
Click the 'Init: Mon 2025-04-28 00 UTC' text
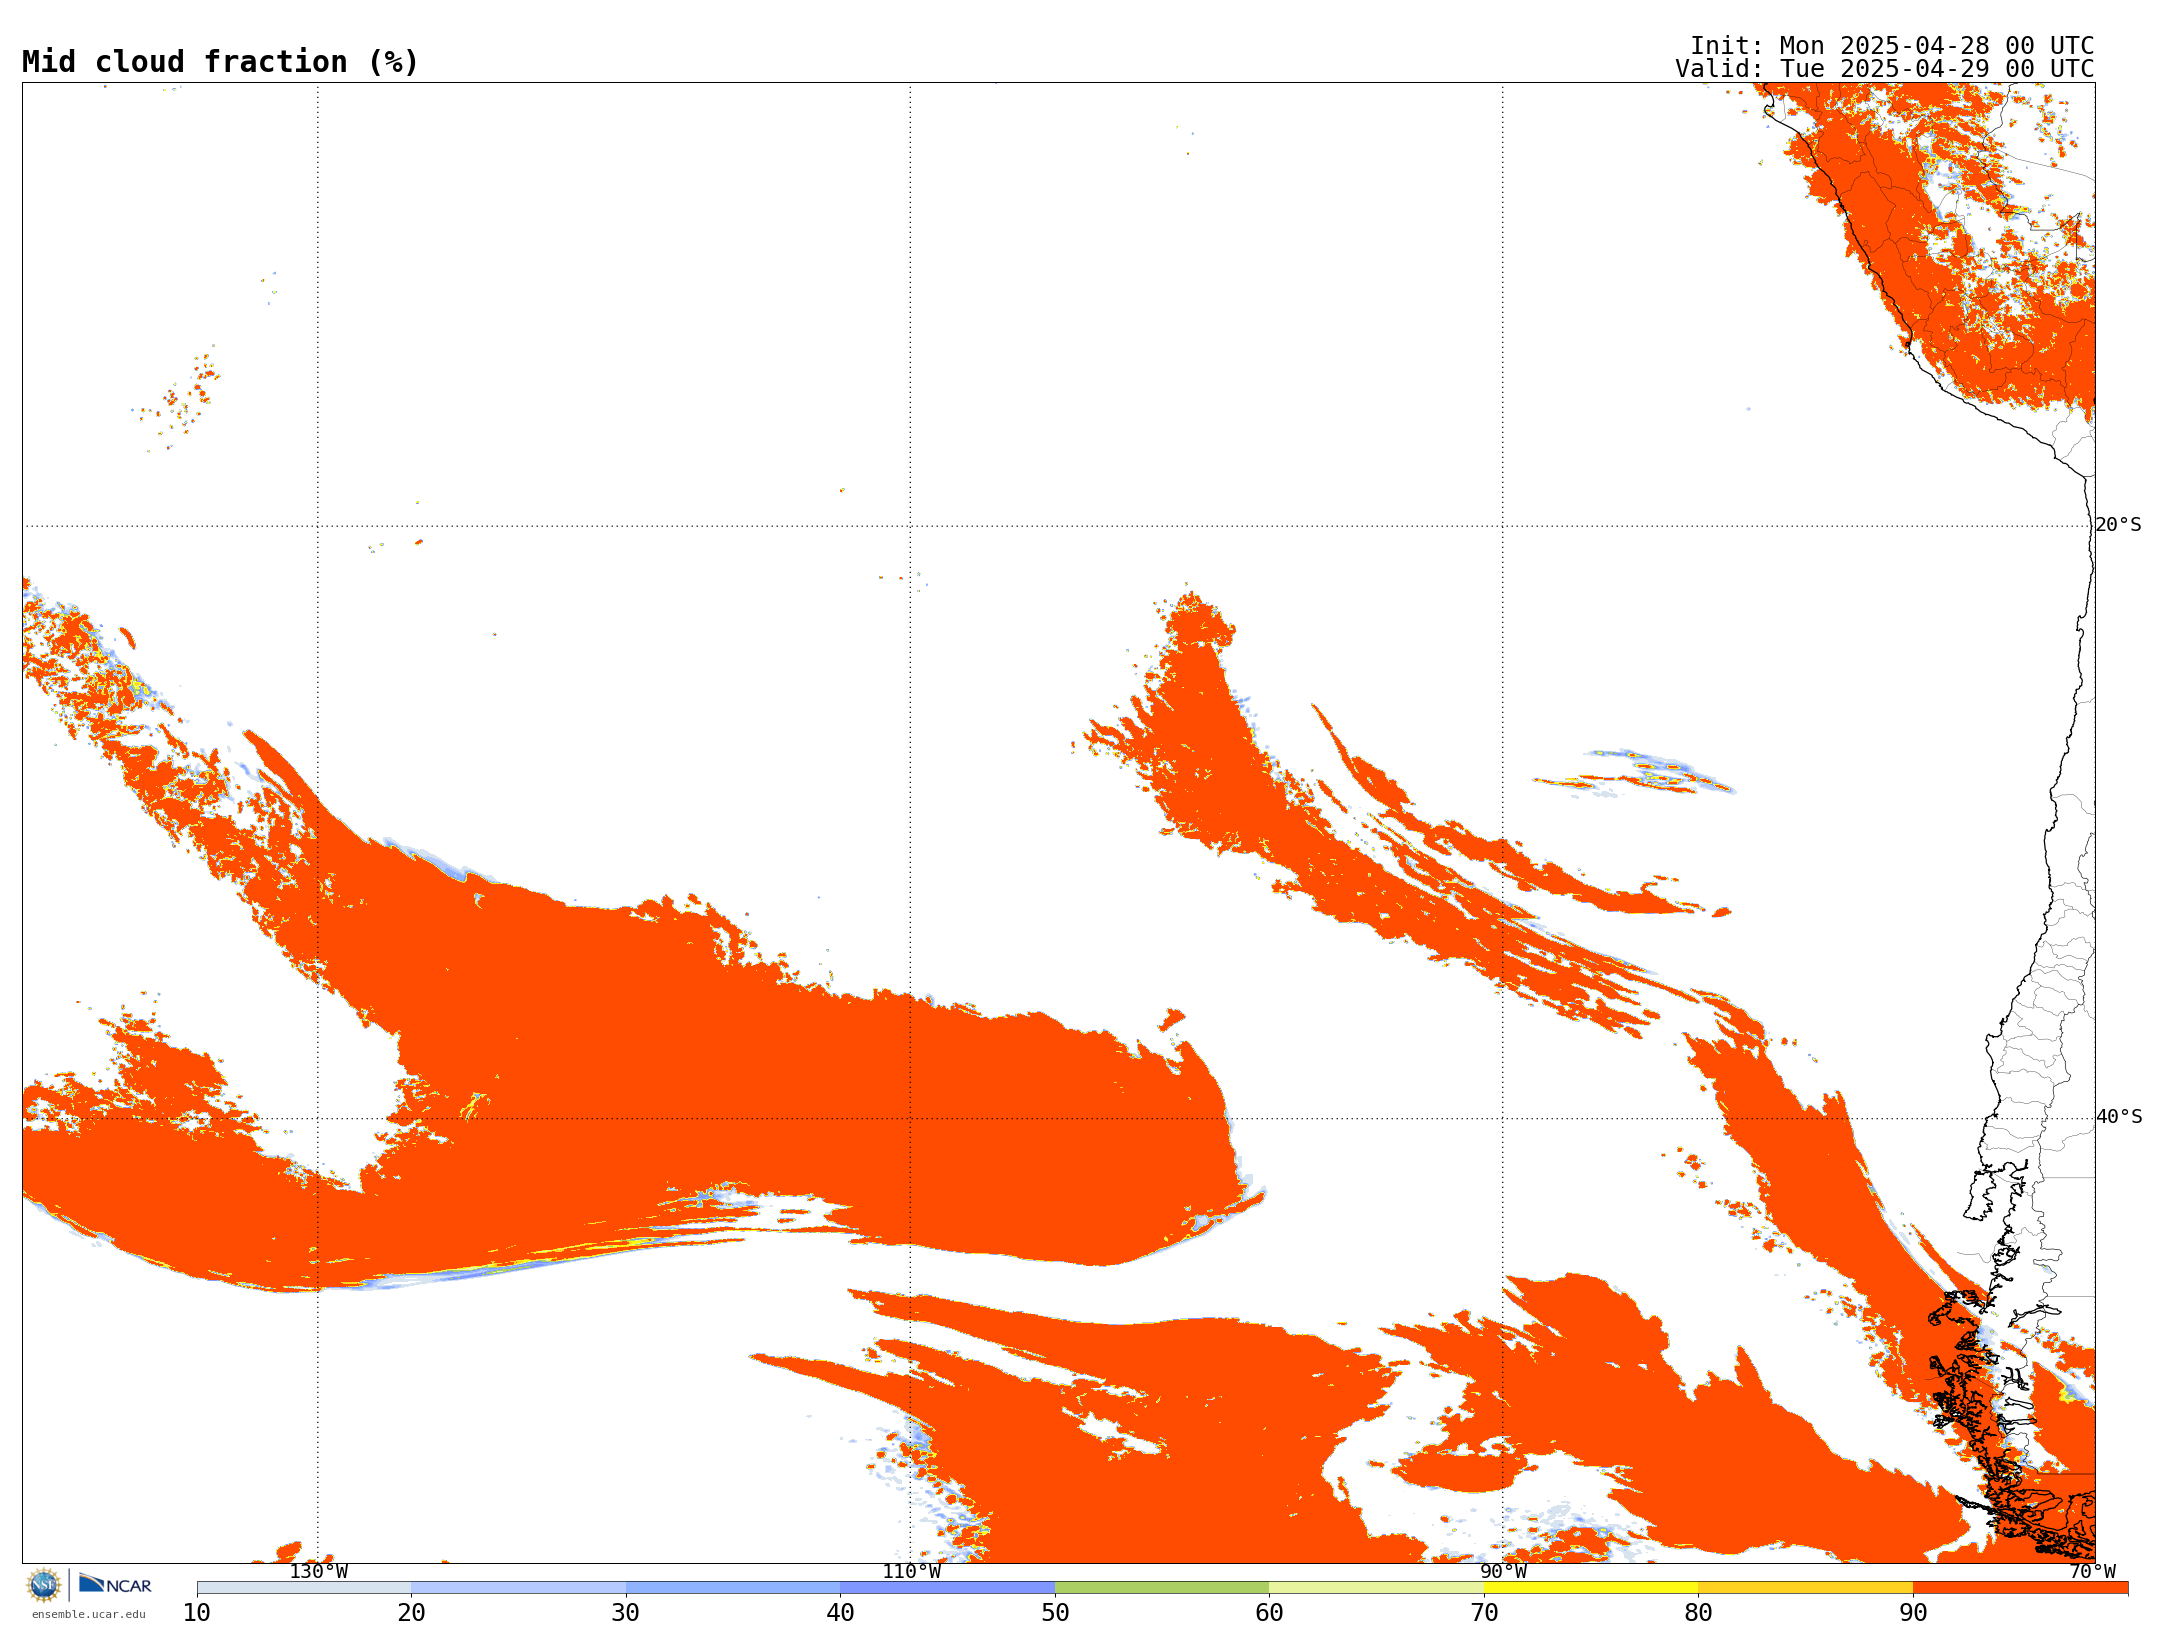[1892, 46]
